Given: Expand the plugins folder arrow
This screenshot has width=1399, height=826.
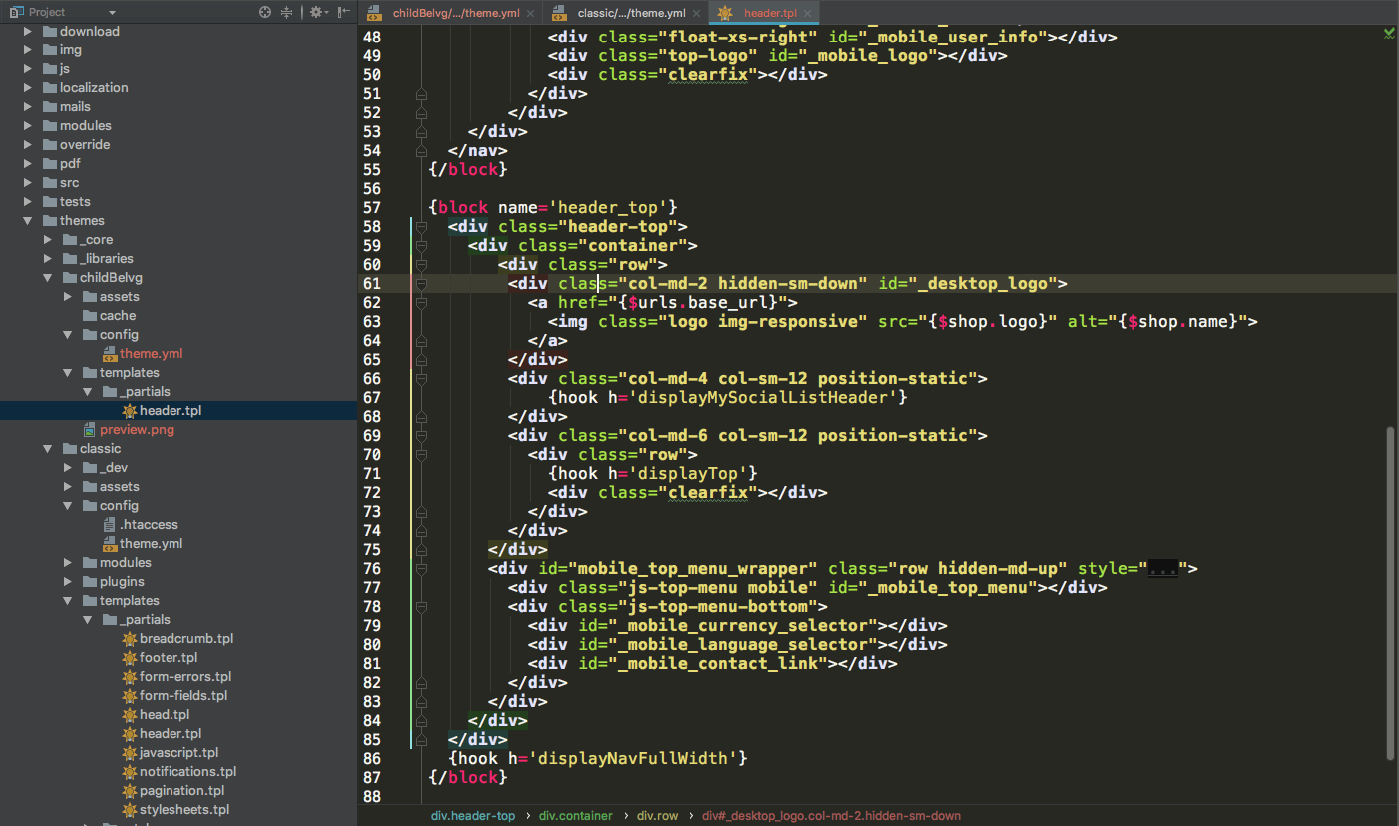Looking at the screenshot, I should coord(68,582).
